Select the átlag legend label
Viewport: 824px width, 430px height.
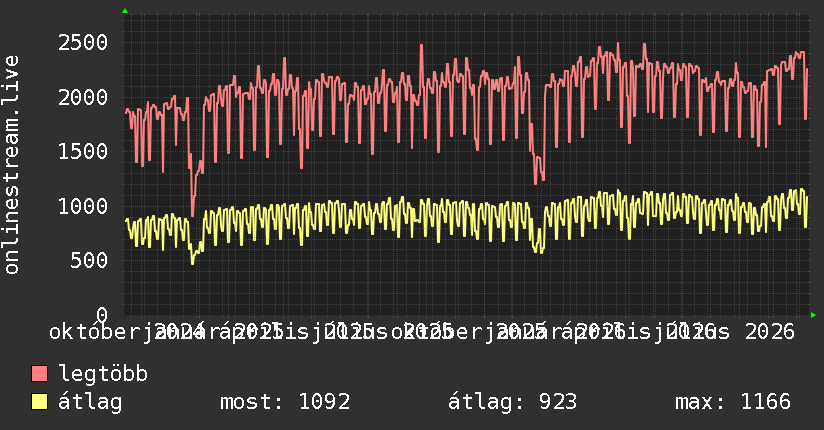pos(90,402)
